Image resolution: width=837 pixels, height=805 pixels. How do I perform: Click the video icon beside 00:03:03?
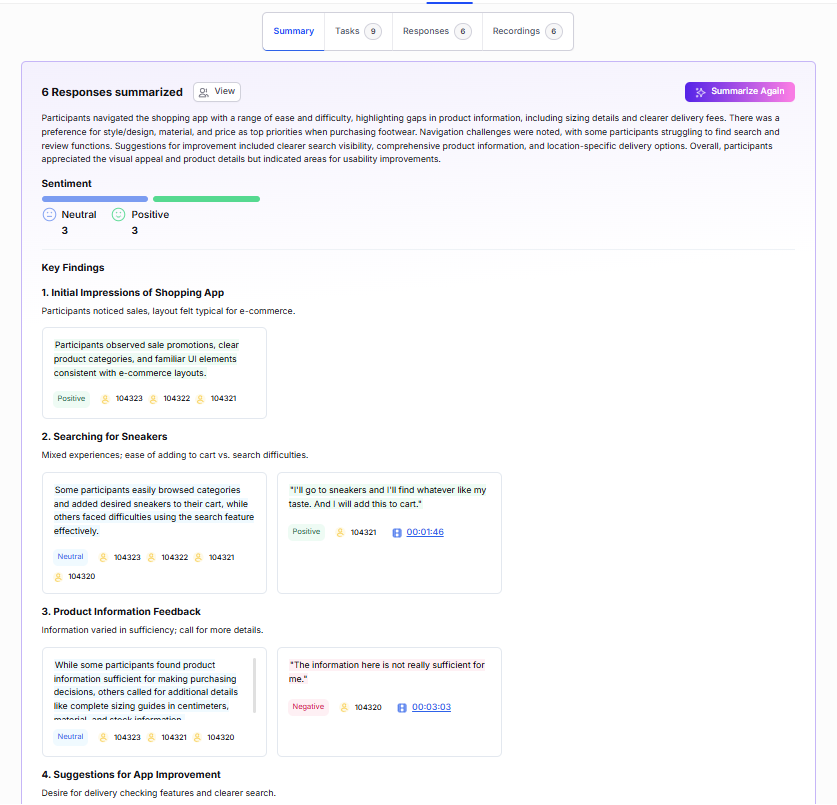(402, 708)
